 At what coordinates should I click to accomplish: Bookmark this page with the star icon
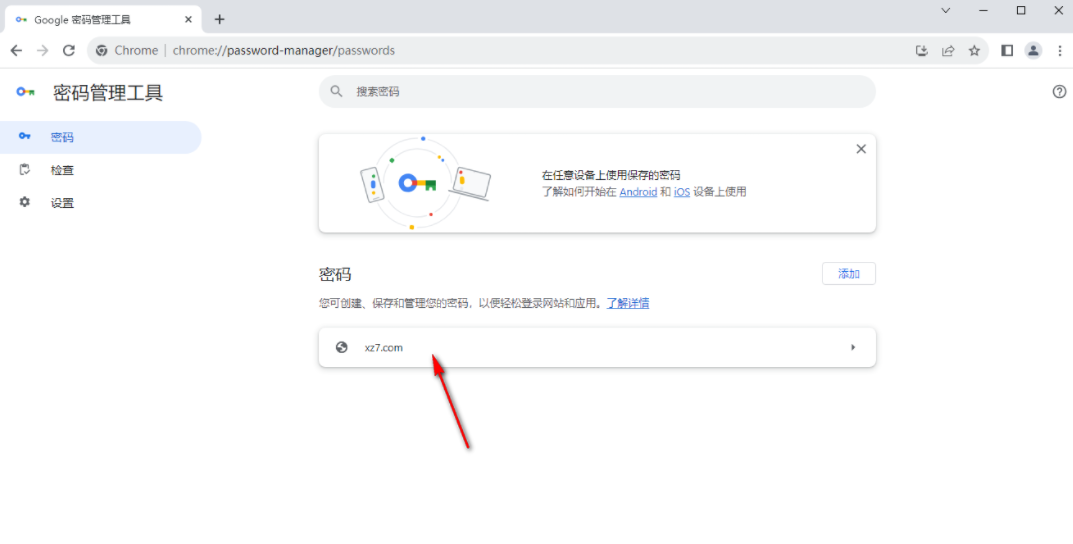(x=974, y=51)
